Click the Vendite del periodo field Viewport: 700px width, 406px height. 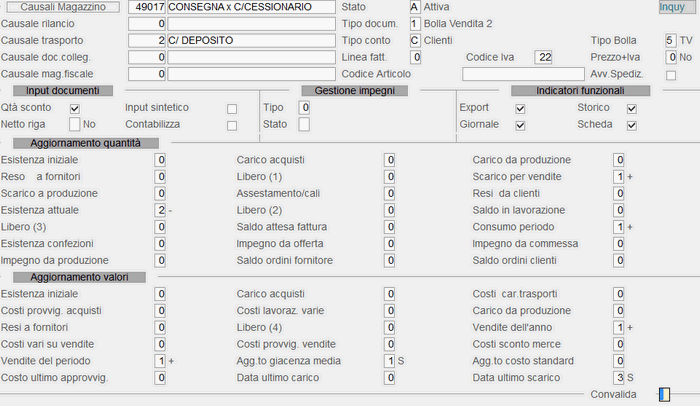click(x=160, y=361)
